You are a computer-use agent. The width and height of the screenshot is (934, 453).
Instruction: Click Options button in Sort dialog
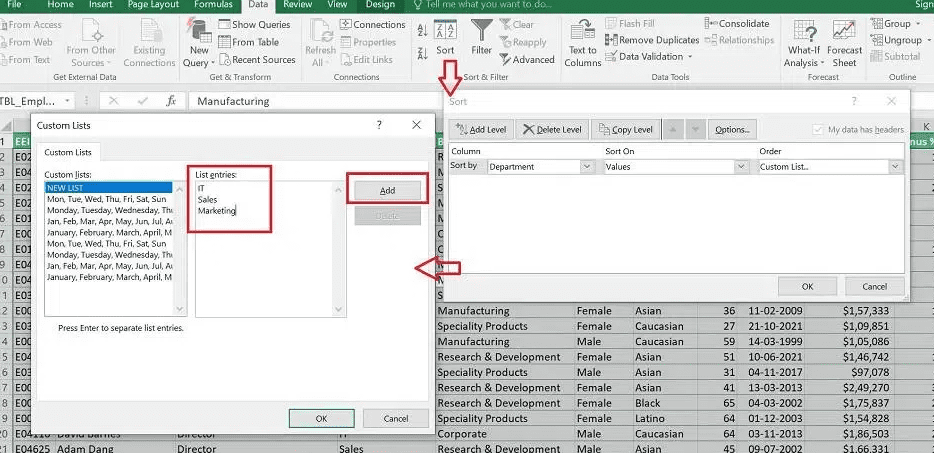(732, 130)
